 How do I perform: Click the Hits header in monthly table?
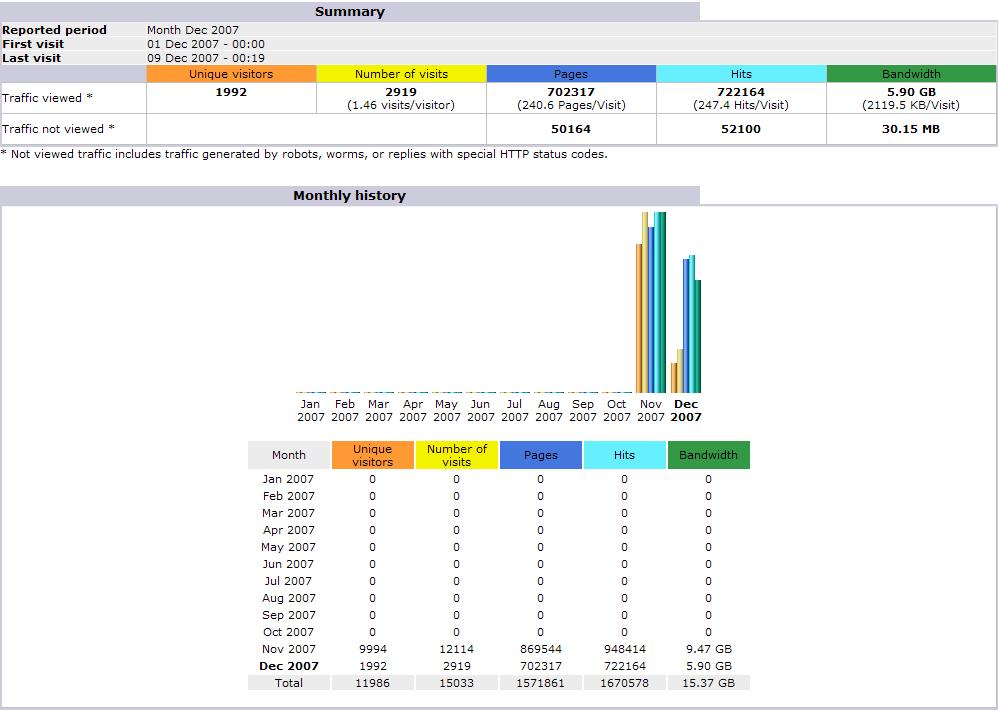tap(624, 455)
